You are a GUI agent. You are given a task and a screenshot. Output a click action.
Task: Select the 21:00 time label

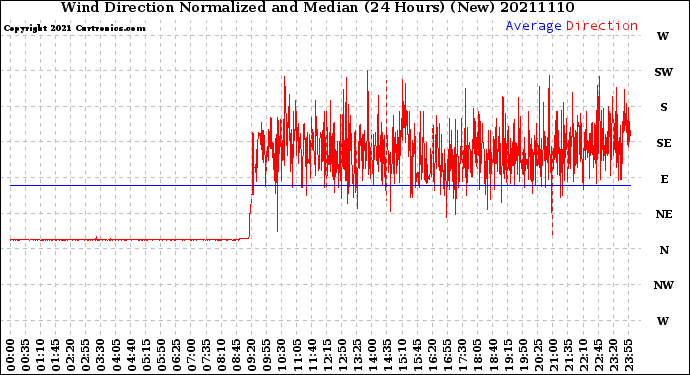point(553,355)
